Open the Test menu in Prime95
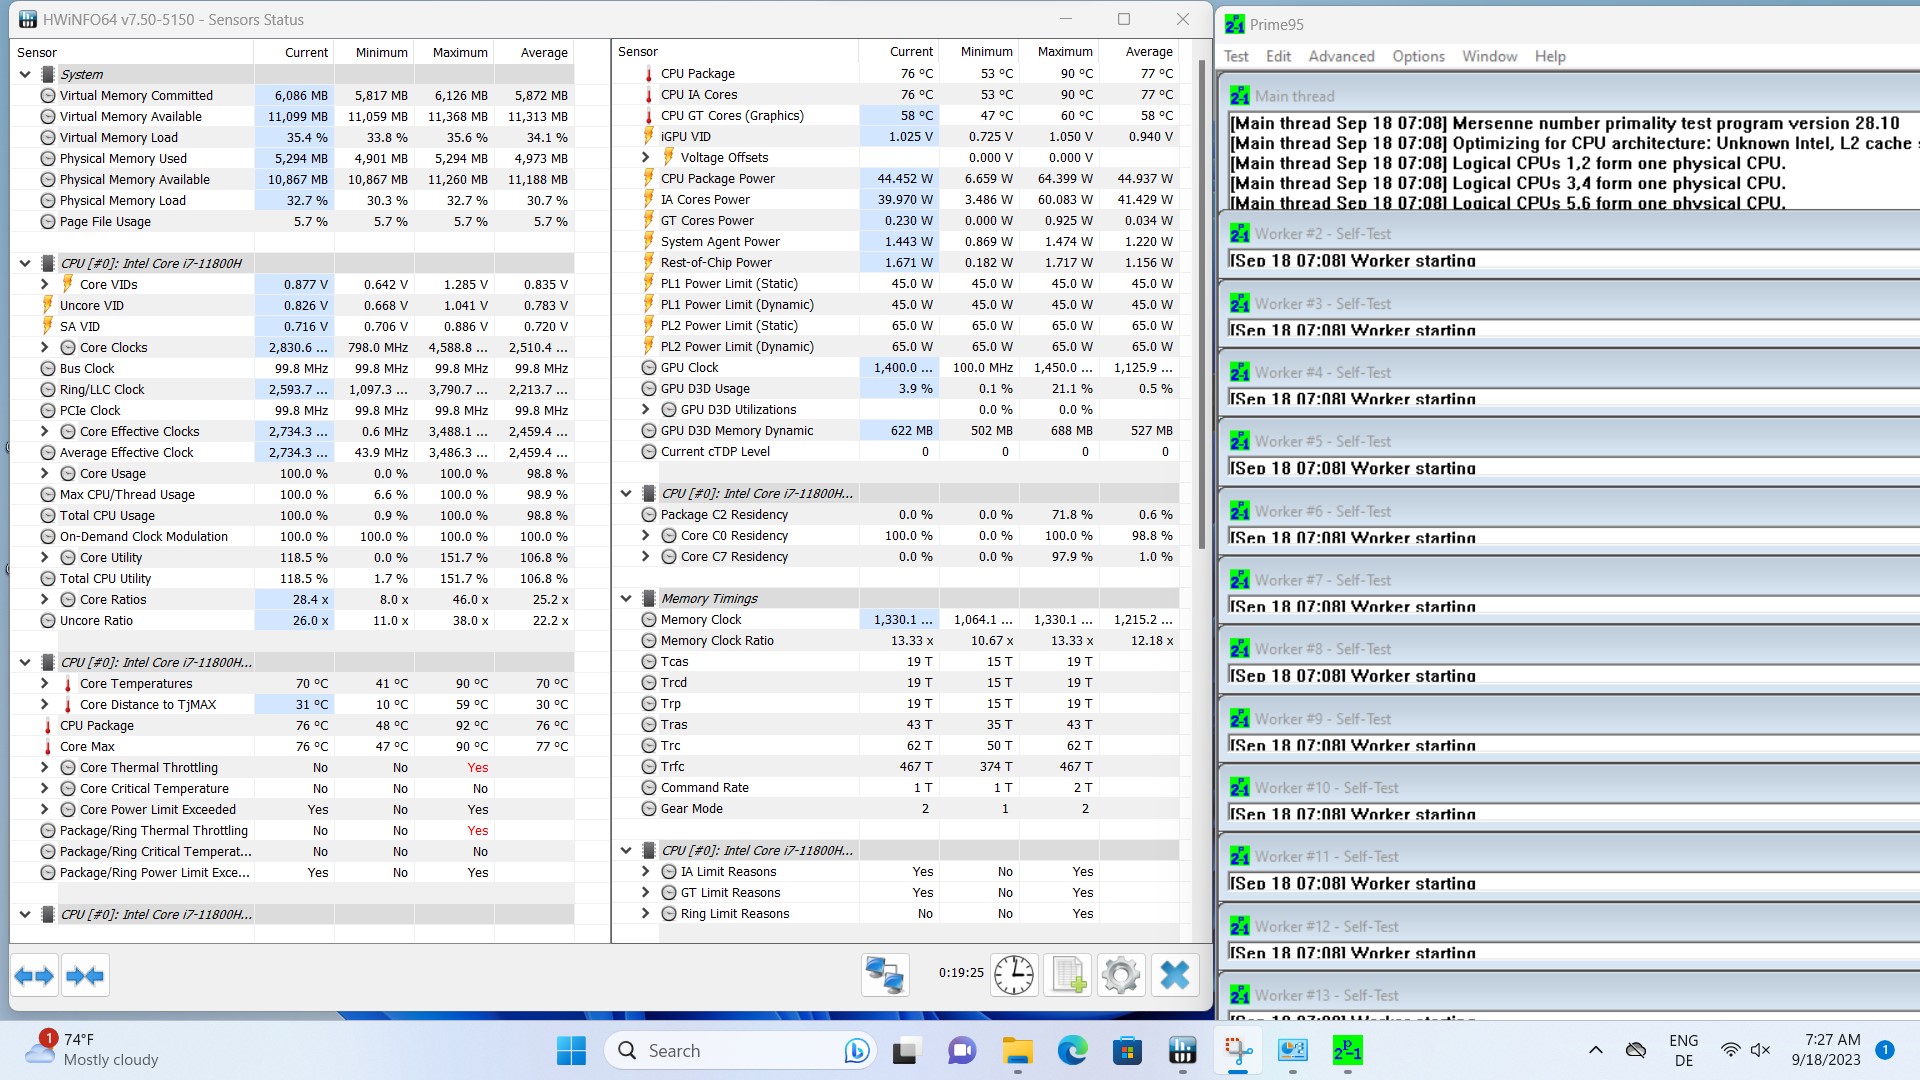This screenshot has width=1920, height=1080. coord(1236,56)
